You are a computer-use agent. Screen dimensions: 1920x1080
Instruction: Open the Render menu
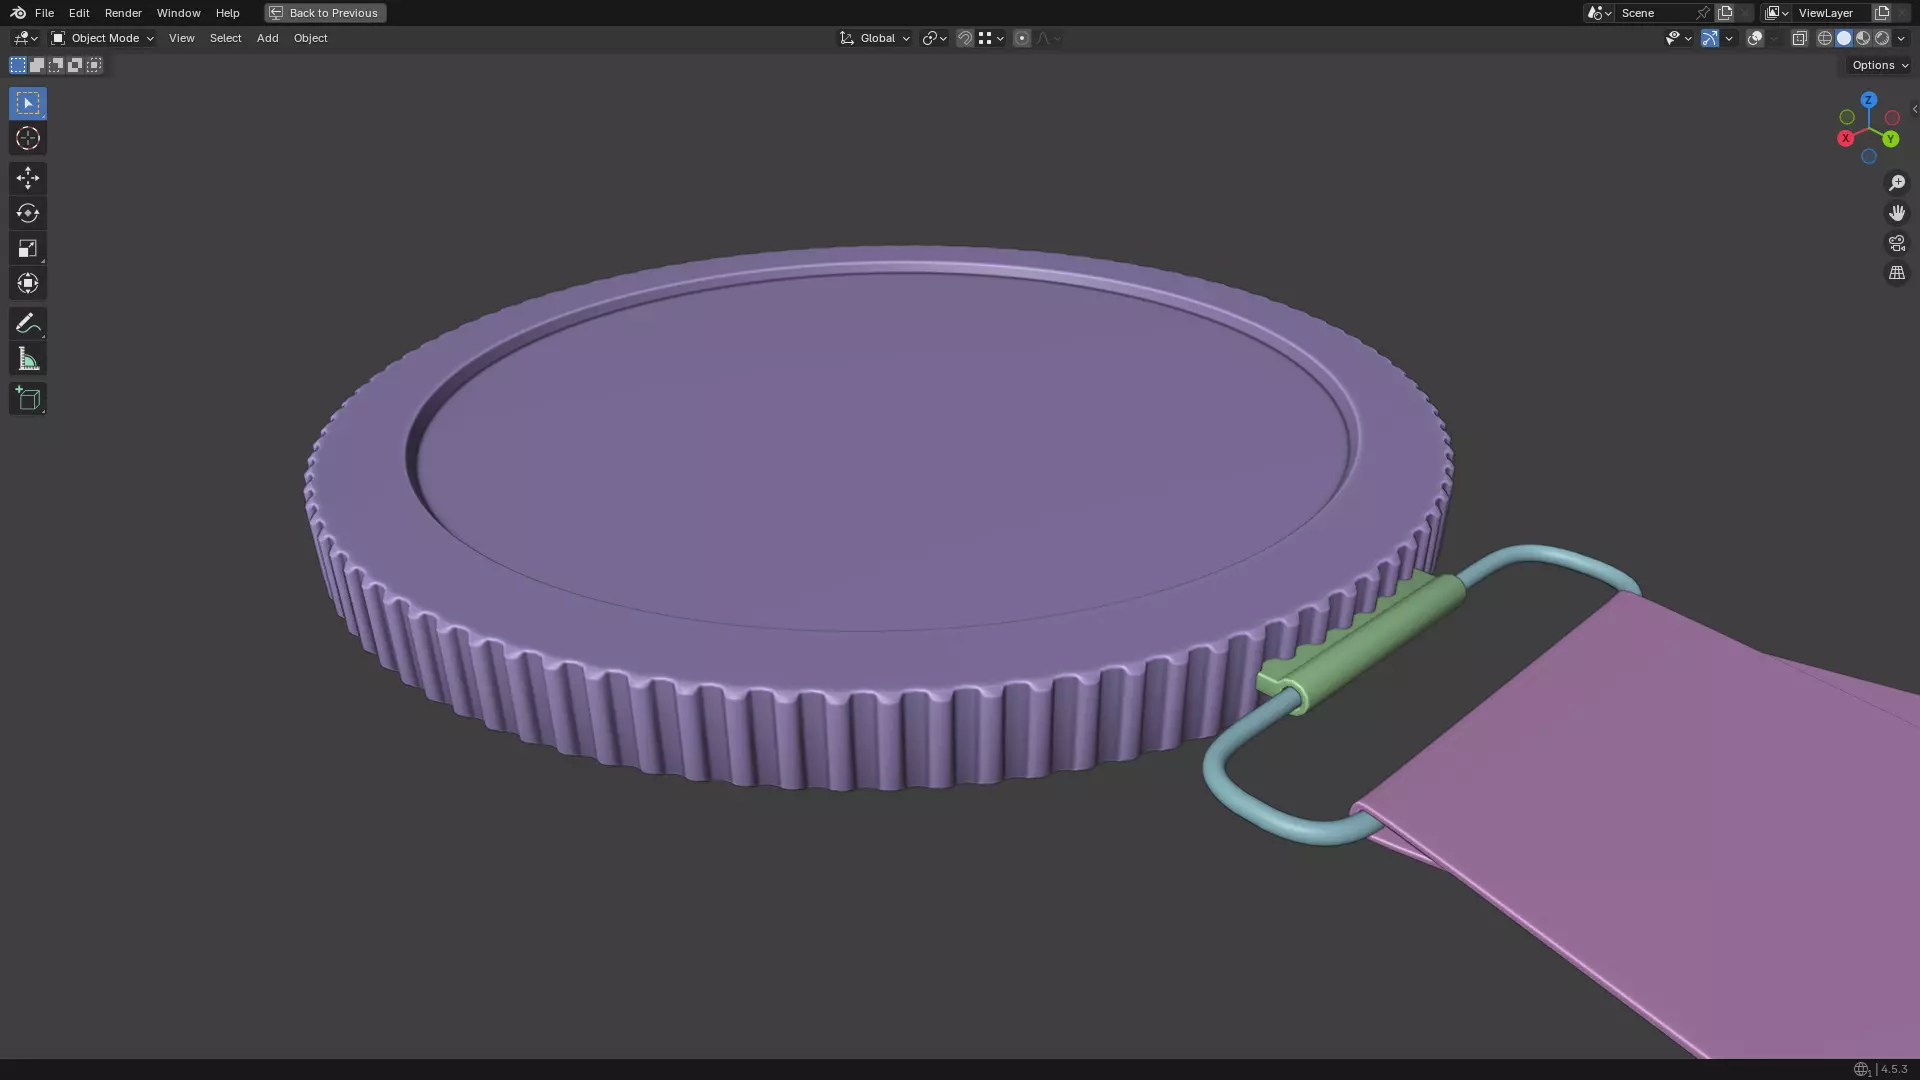pyautogui.click(x=123, y=13)
